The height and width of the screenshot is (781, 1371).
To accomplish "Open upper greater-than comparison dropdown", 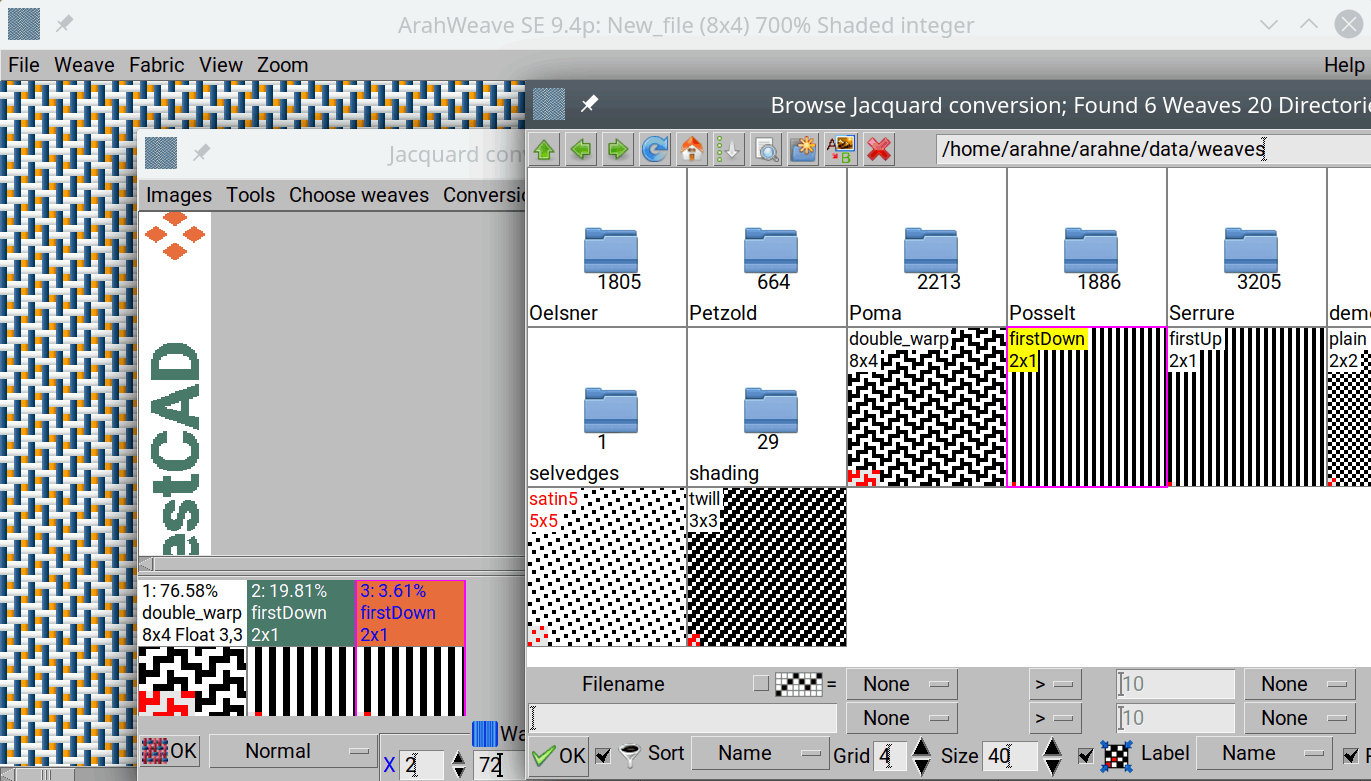I will pyautogui.click(x=1055, y=684).
